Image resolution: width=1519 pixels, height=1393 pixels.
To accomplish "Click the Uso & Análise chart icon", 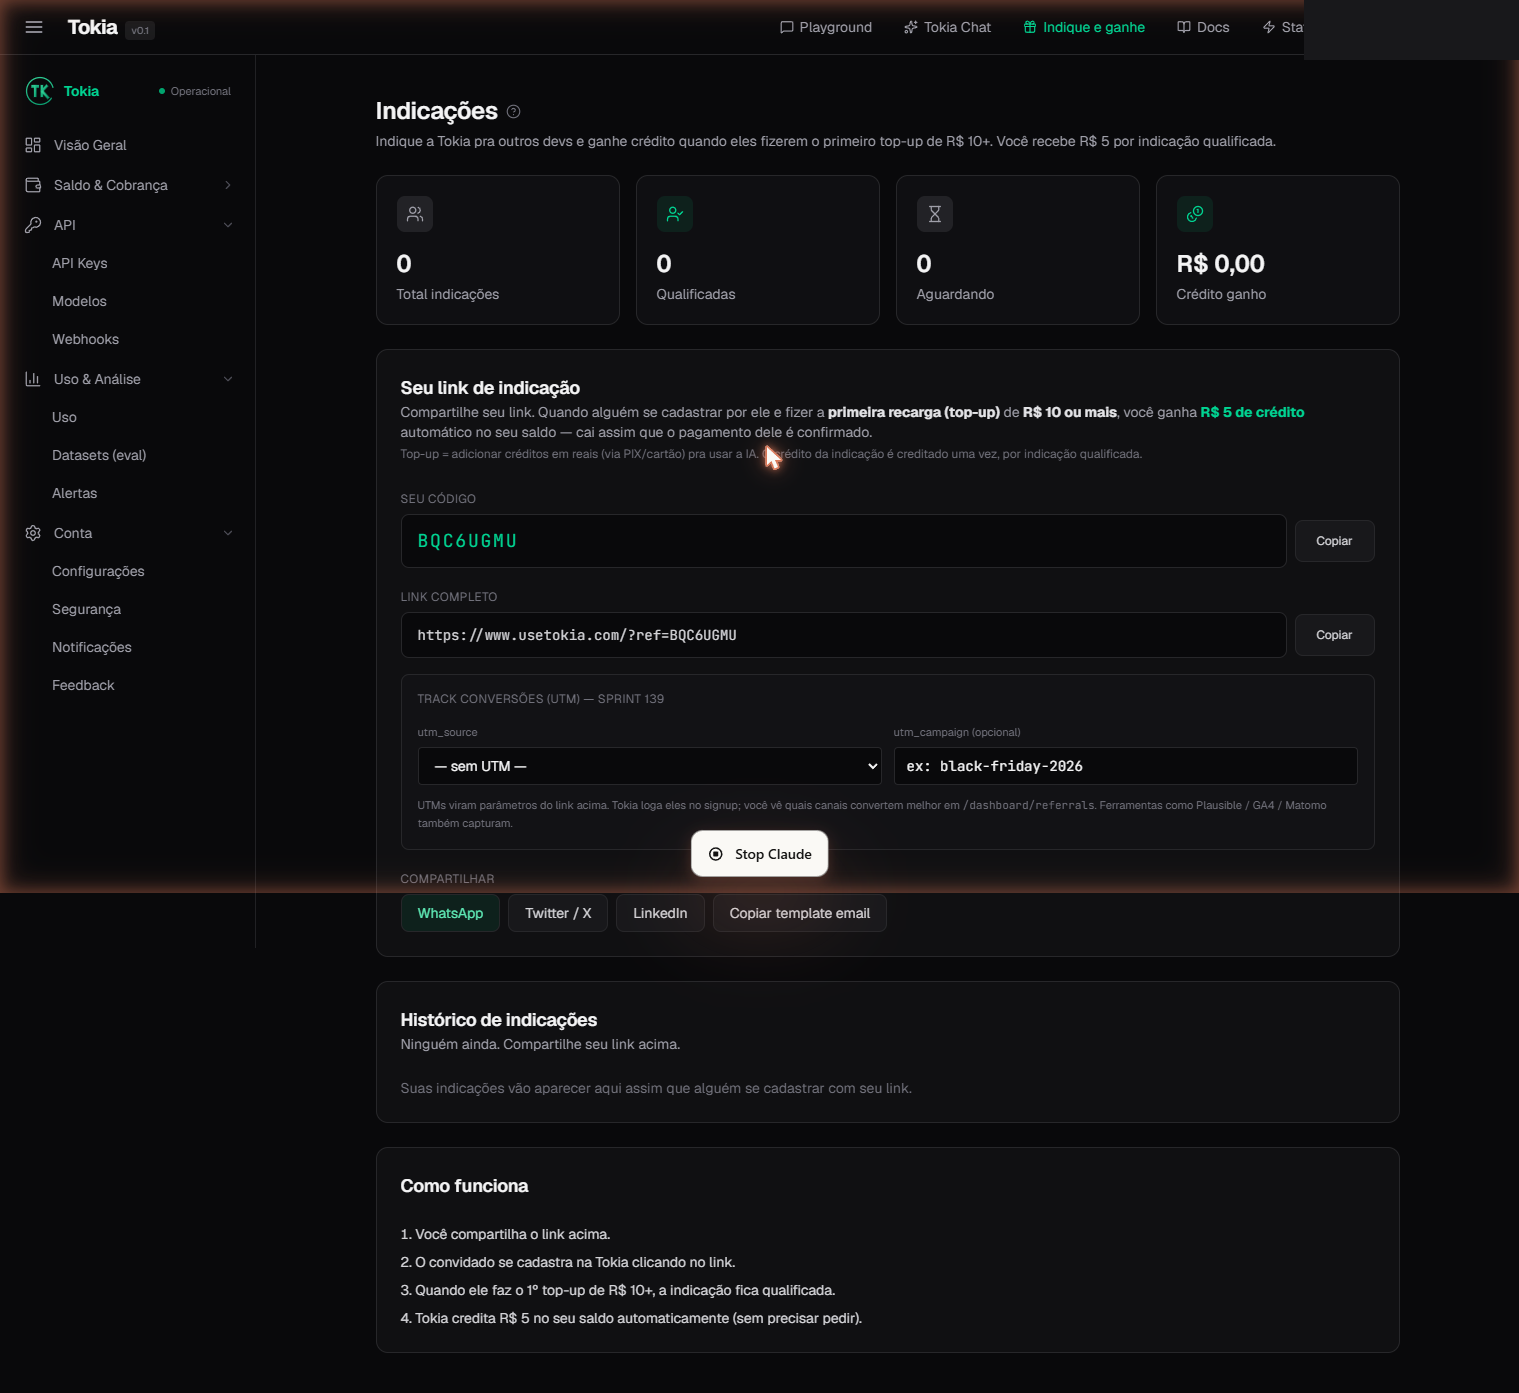I will pyautogui.click(x=33, y=379).
